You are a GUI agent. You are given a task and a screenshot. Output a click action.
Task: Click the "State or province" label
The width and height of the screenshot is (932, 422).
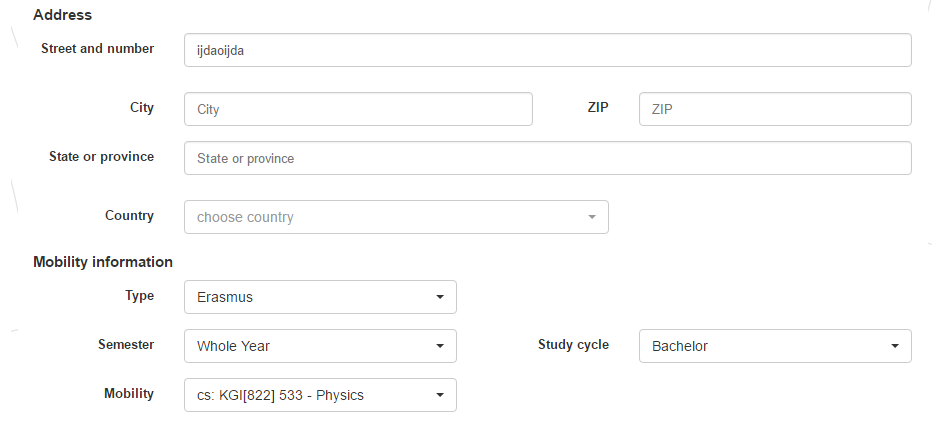coord(101,156)
